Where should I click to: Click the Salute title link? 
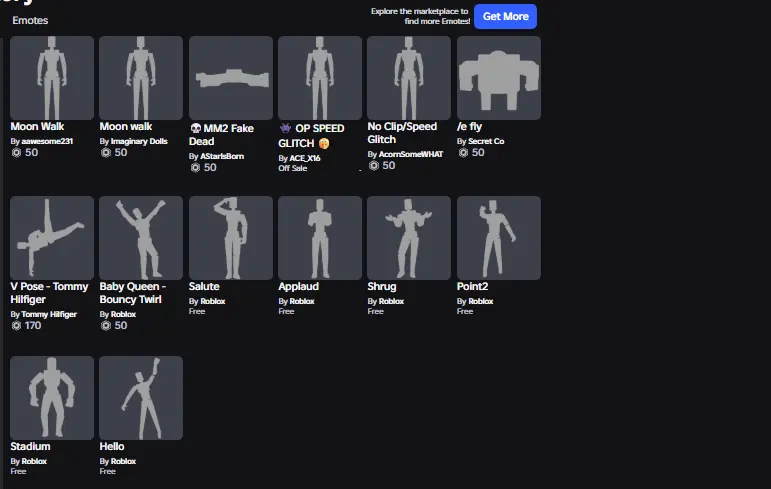[x=204, y=286]
